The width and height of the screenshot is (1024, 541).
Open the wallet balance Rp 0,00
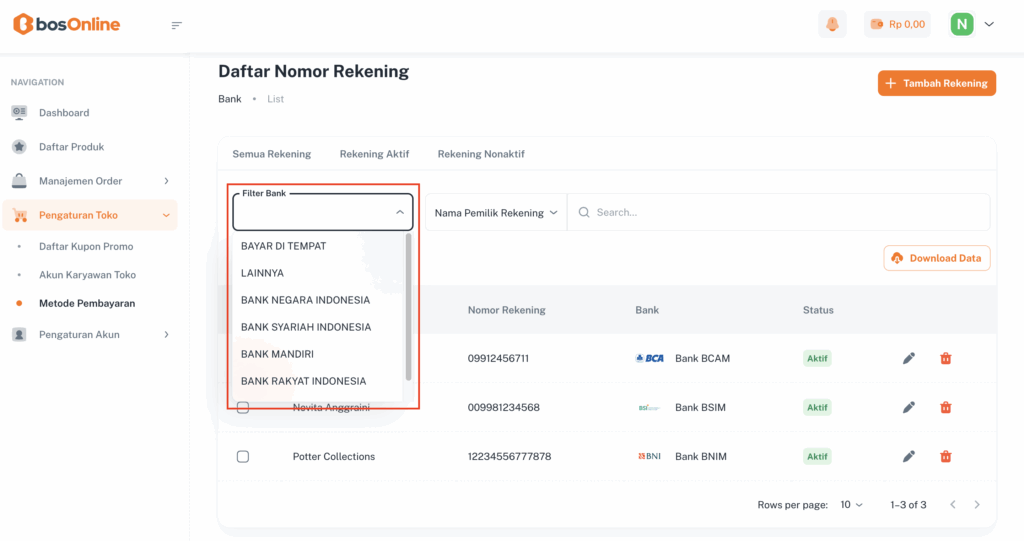tap(897, 24)
